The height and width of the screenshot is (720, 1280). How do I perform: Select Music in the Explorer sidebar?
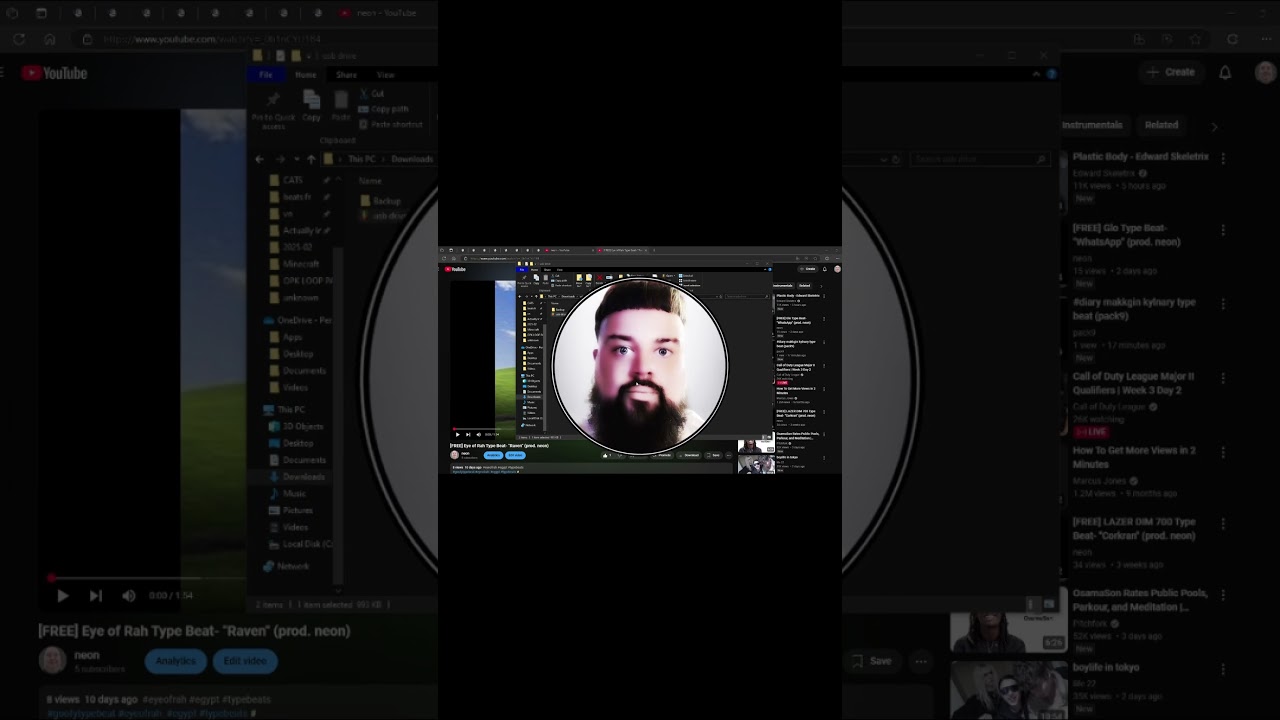(288, 494)
